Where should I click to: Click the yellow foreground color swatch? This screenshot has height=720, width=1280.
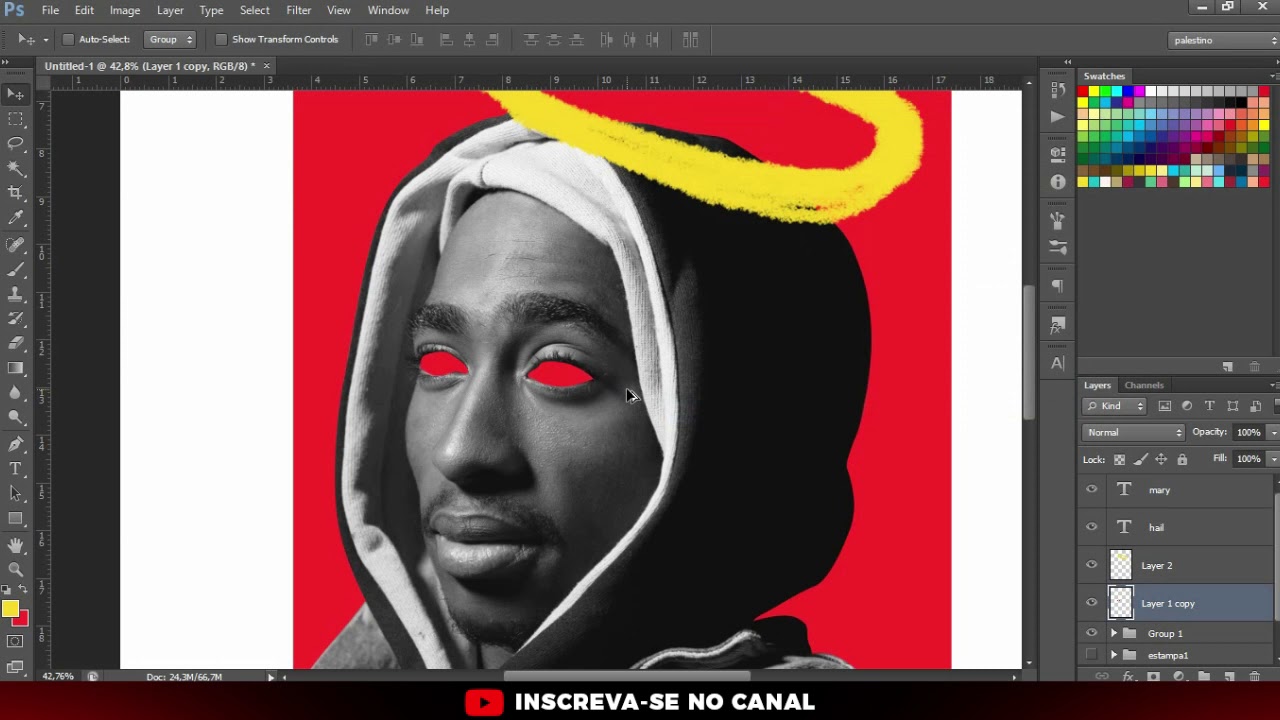(x=10, y=609)
